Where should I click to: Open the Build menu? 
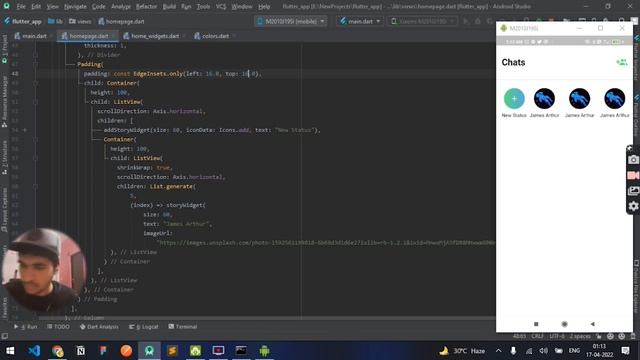169,7
